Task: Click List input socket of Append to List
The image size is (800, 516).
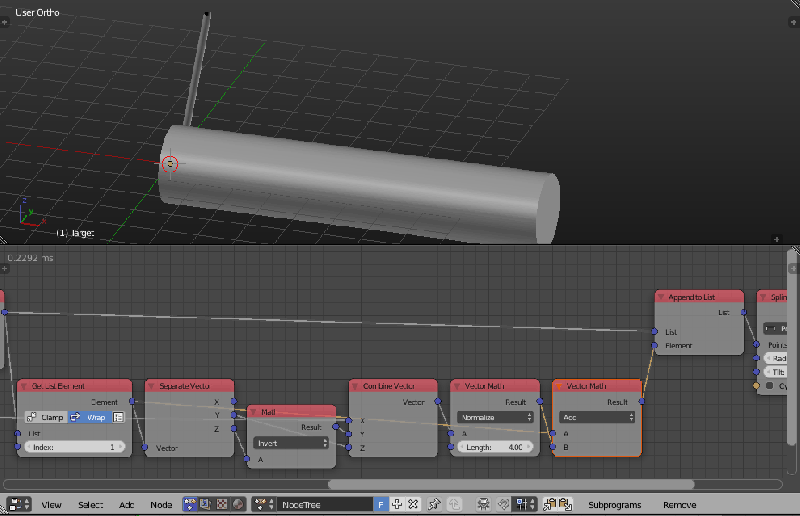Action: (655, 332)
